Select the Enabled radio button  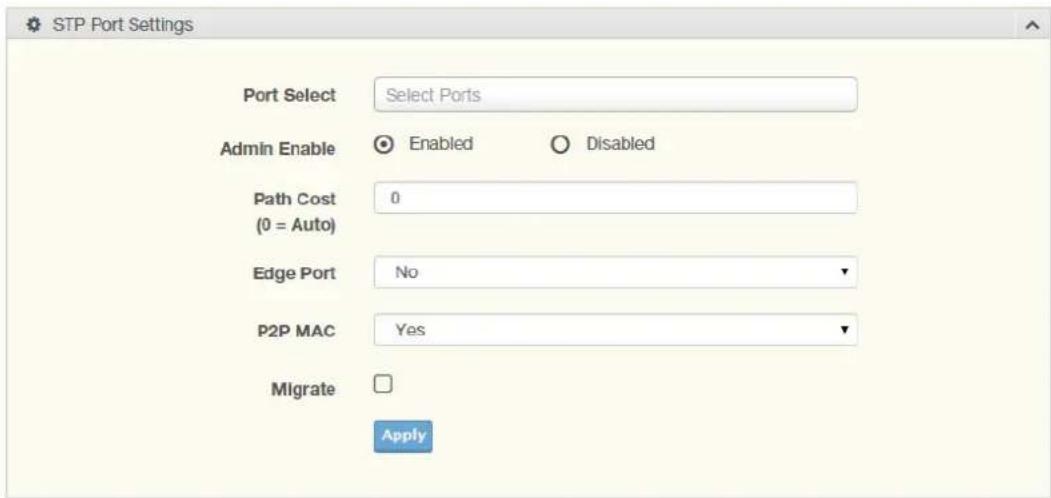pyautogui.click(x=383, y=145)
